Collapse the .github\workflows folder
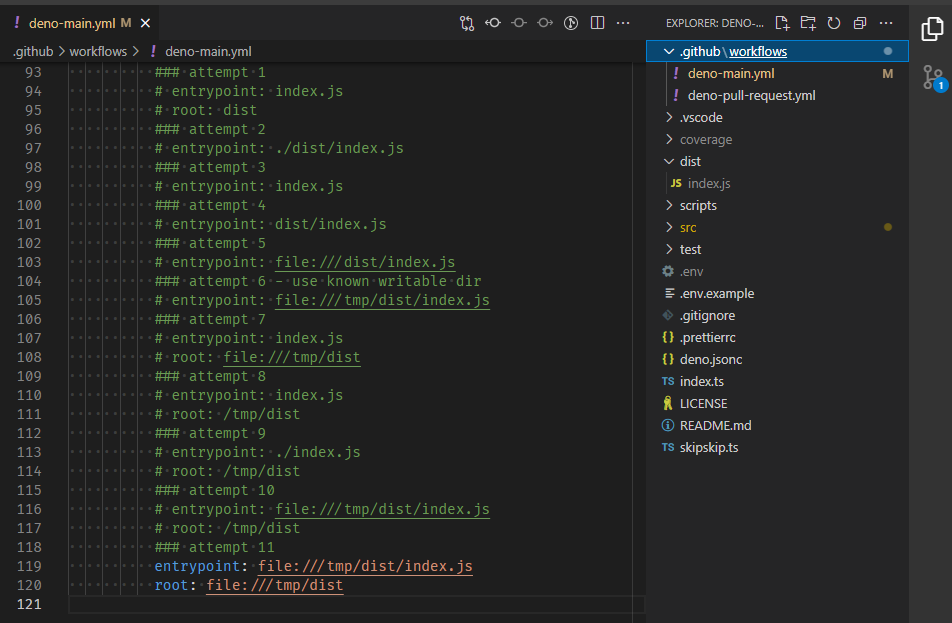This screenshot has width=952, height=623. coord(777,52)
